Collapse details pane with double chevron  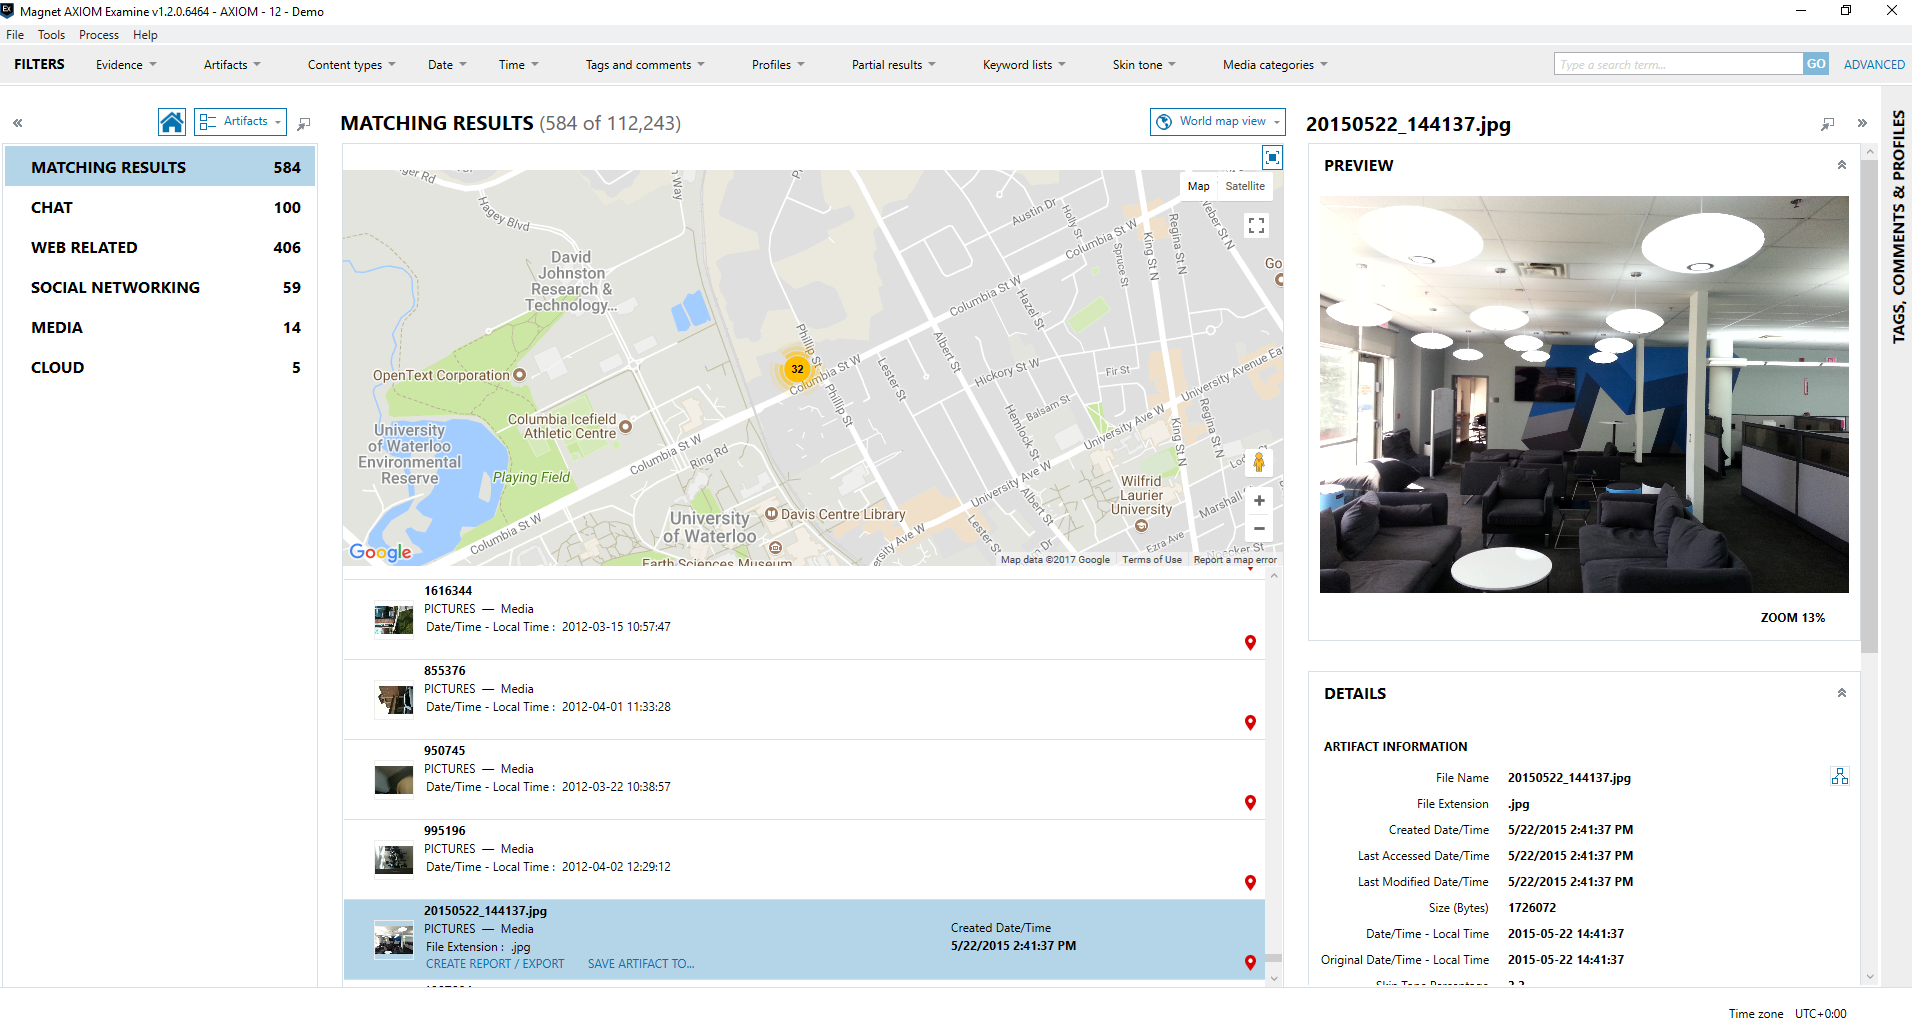coord(1862,124)
